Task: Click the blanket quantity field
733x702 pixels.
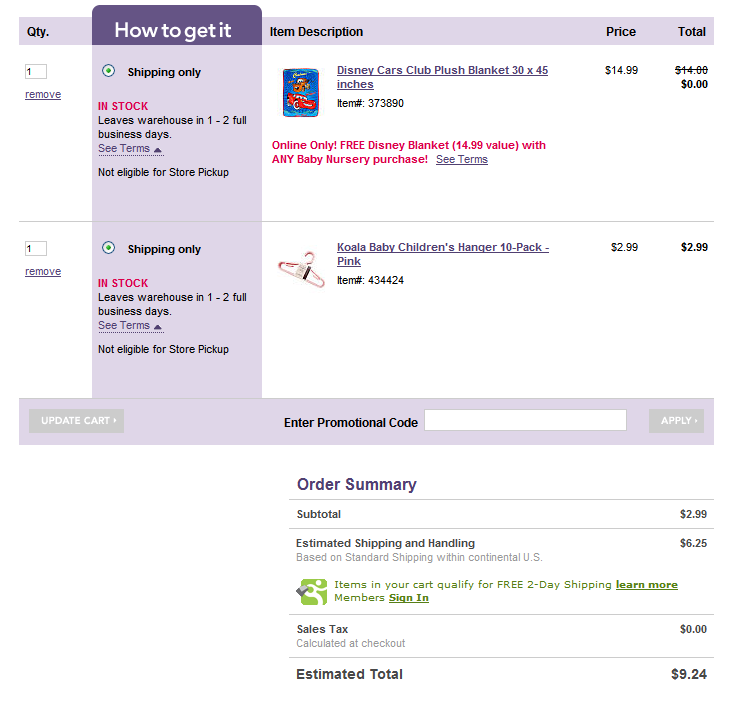Action: [x=36, y=72]
